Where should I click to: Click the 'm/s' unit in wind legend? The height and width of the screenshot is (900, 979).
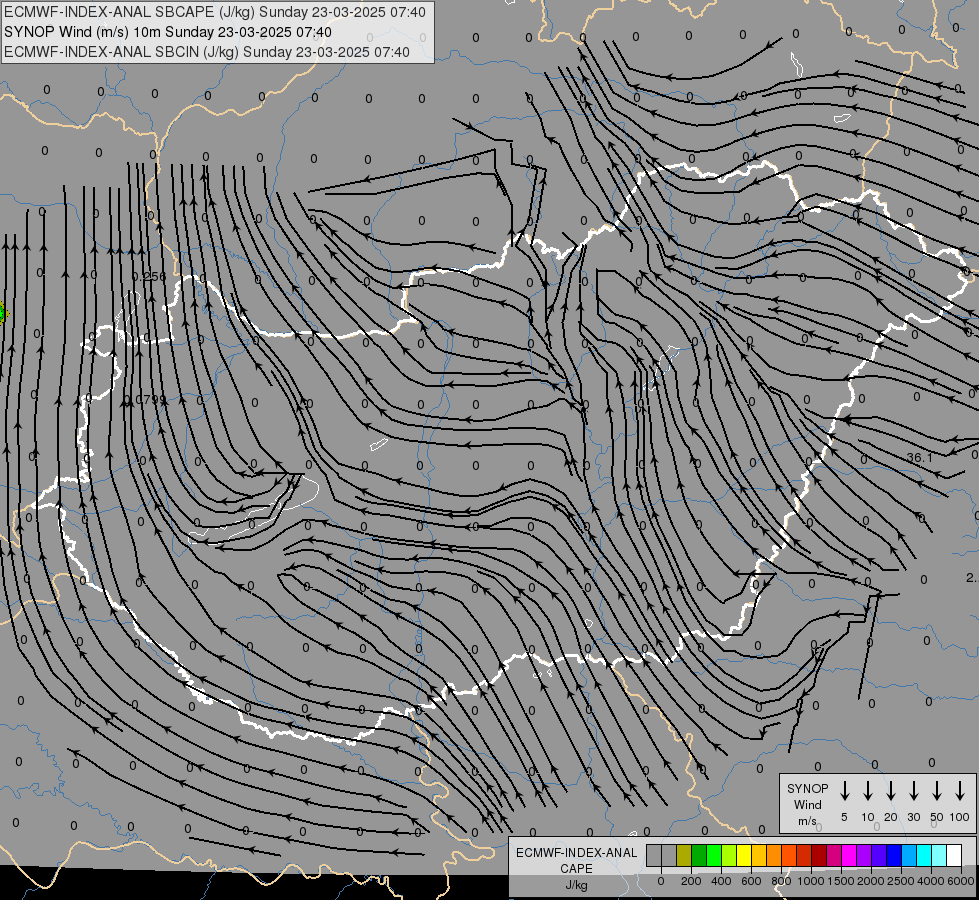tap(807, 821)
